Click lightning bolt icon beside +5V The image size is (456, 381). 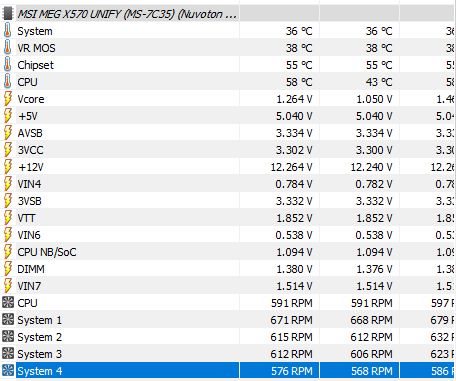tap(8, 116)
